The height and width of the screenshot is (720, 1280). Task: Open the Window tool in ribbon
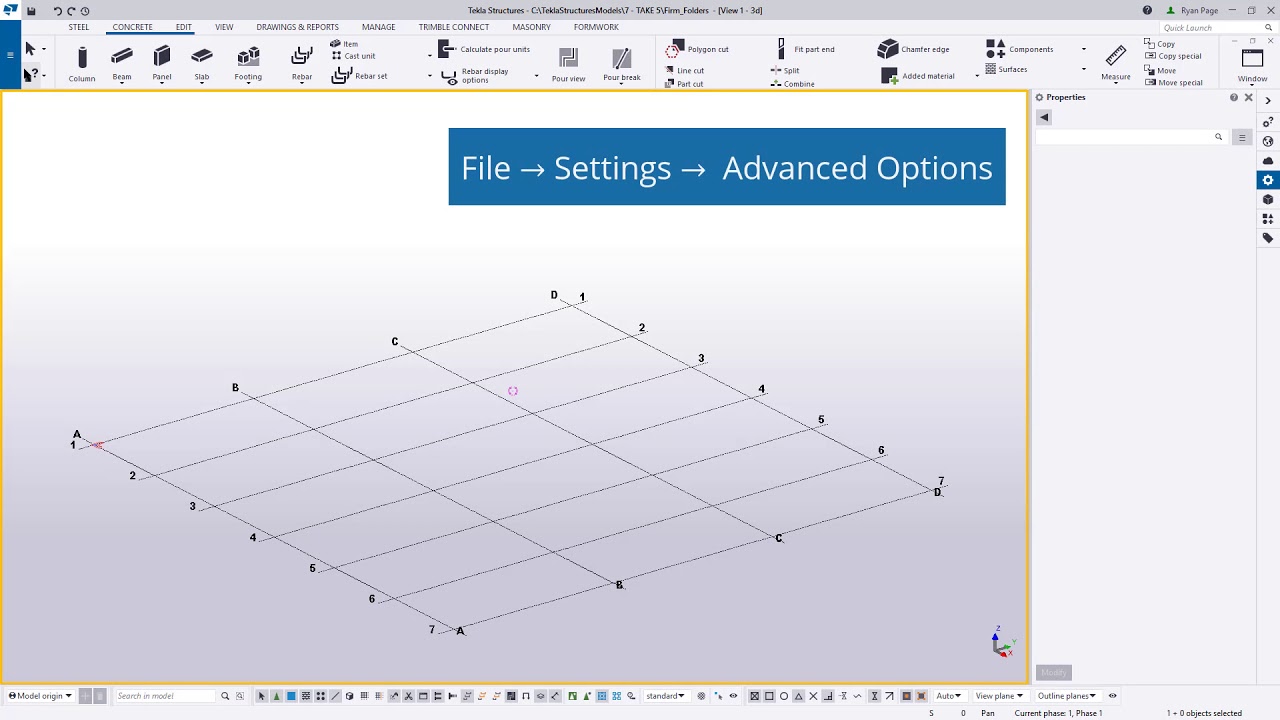(1252, 64)
